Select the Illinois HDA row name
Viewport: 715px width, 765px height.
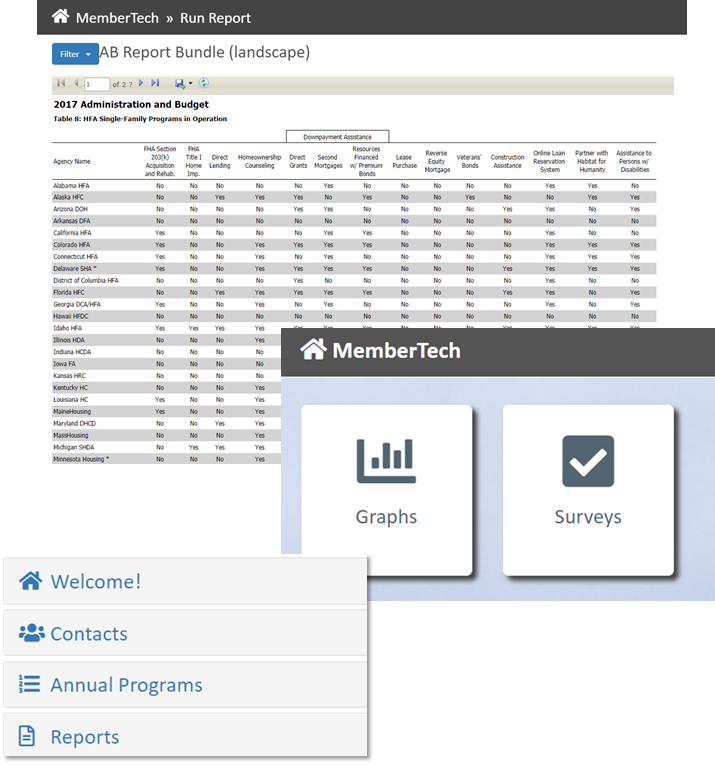(69, 340)
